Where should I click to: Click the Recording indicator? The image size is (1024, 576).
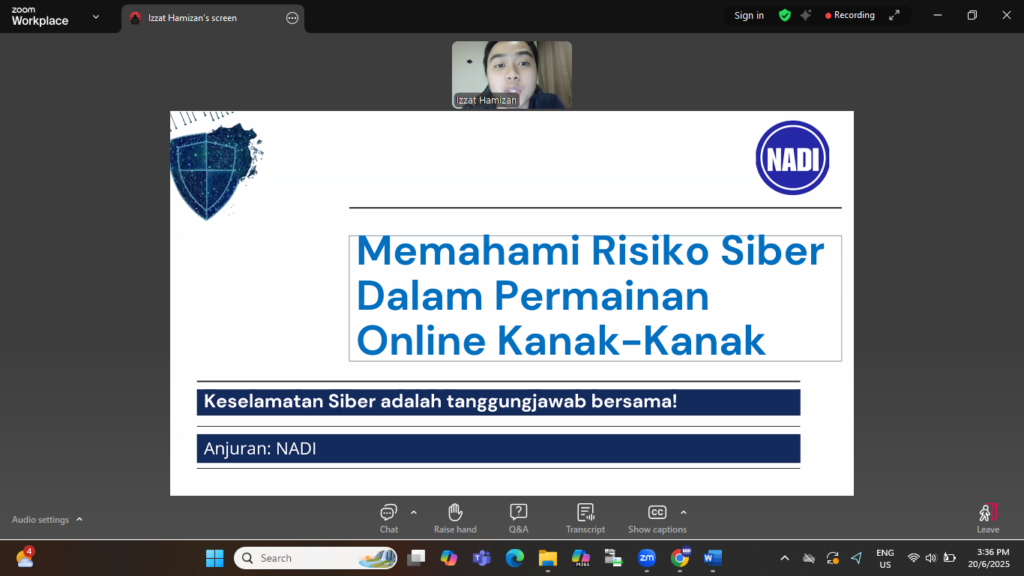[x=850, y=16]
